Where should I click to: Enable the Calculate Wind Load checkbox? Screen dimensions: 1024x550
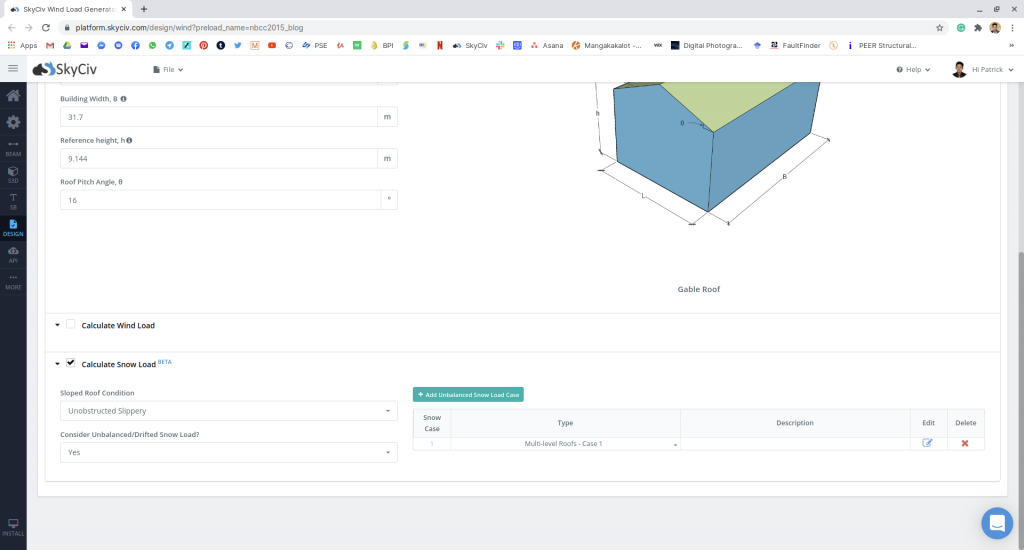tap(71, 325)
